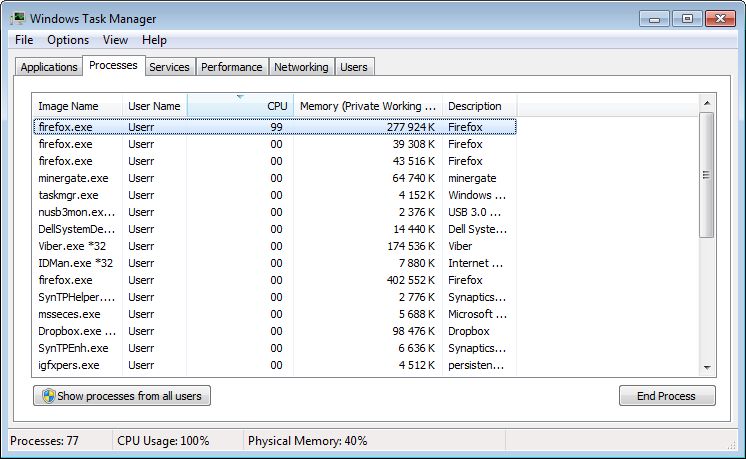Click the process list scrollbar thumb
Screen dimensions: 746x459
click(707, 175)
